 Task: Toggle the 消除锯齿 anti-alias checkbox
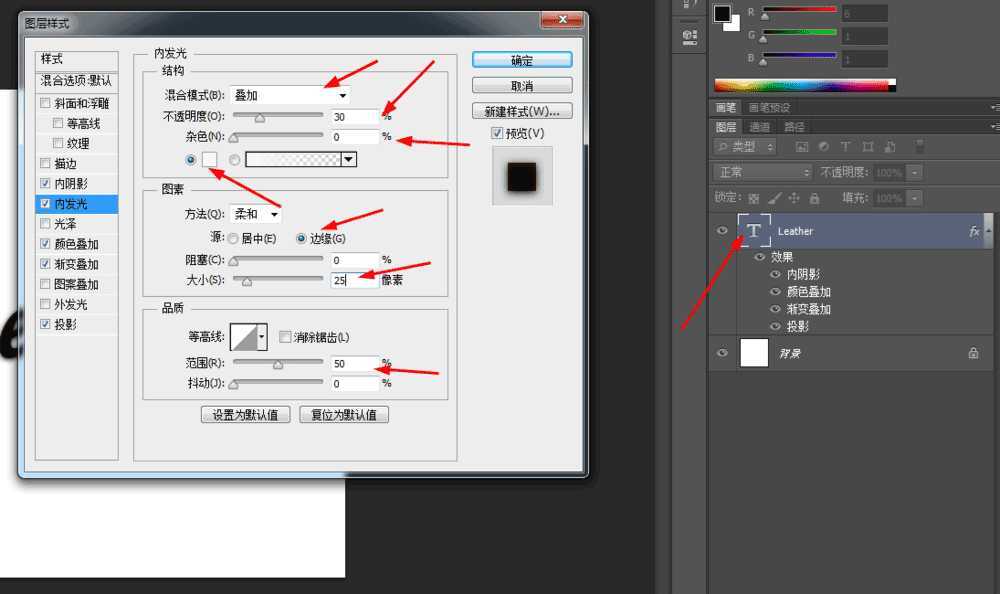click(x=287, y=336)
